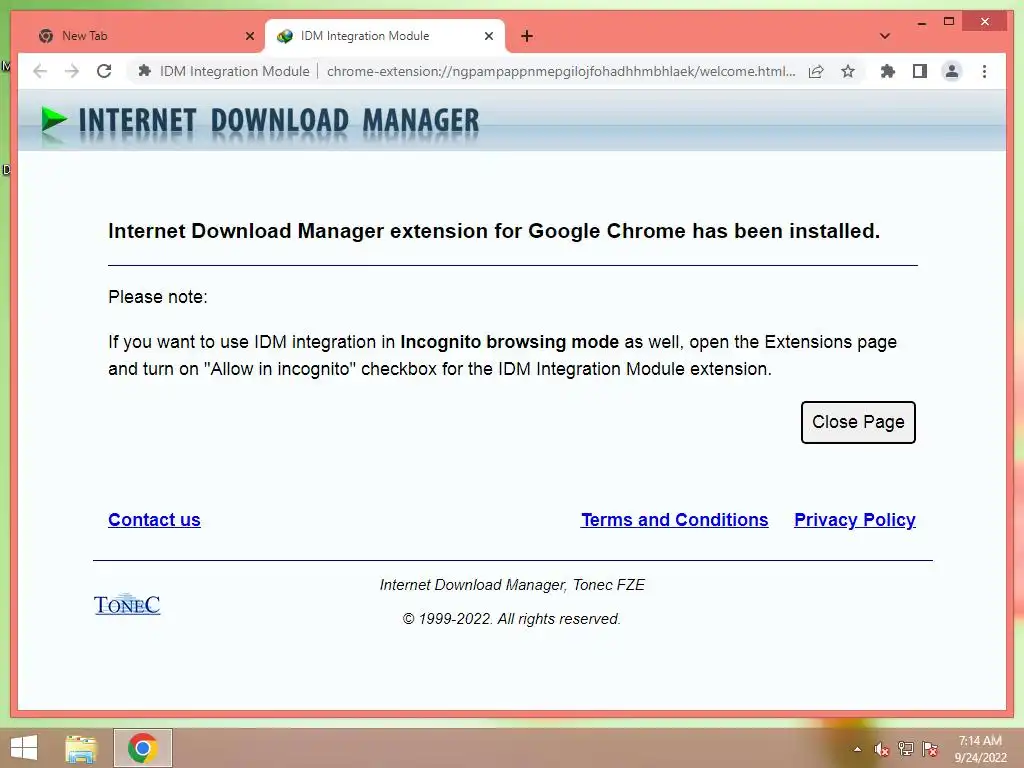This screenshot has height=768, width=1024.
Task: Click the Chrome icon in the taskbar
Action: pos(142,748)
